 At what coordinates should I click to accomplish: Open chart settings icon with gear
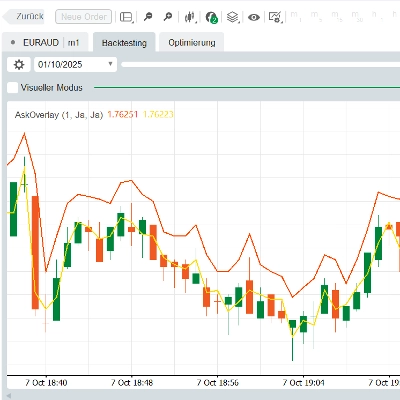276,17
